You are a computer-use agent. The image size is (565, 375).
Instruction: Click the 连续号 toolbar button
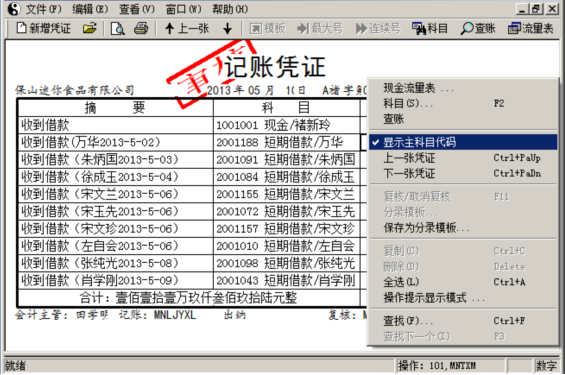pyautogui.click(x=378, y=28)
